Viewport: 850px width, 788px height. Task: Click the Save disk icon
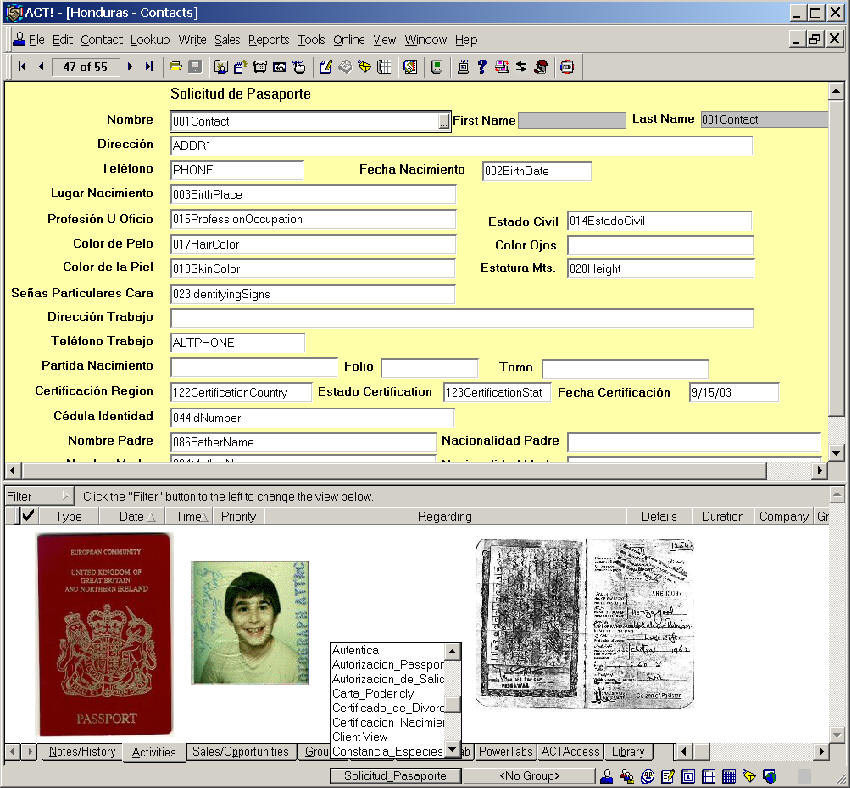[195, 67]
